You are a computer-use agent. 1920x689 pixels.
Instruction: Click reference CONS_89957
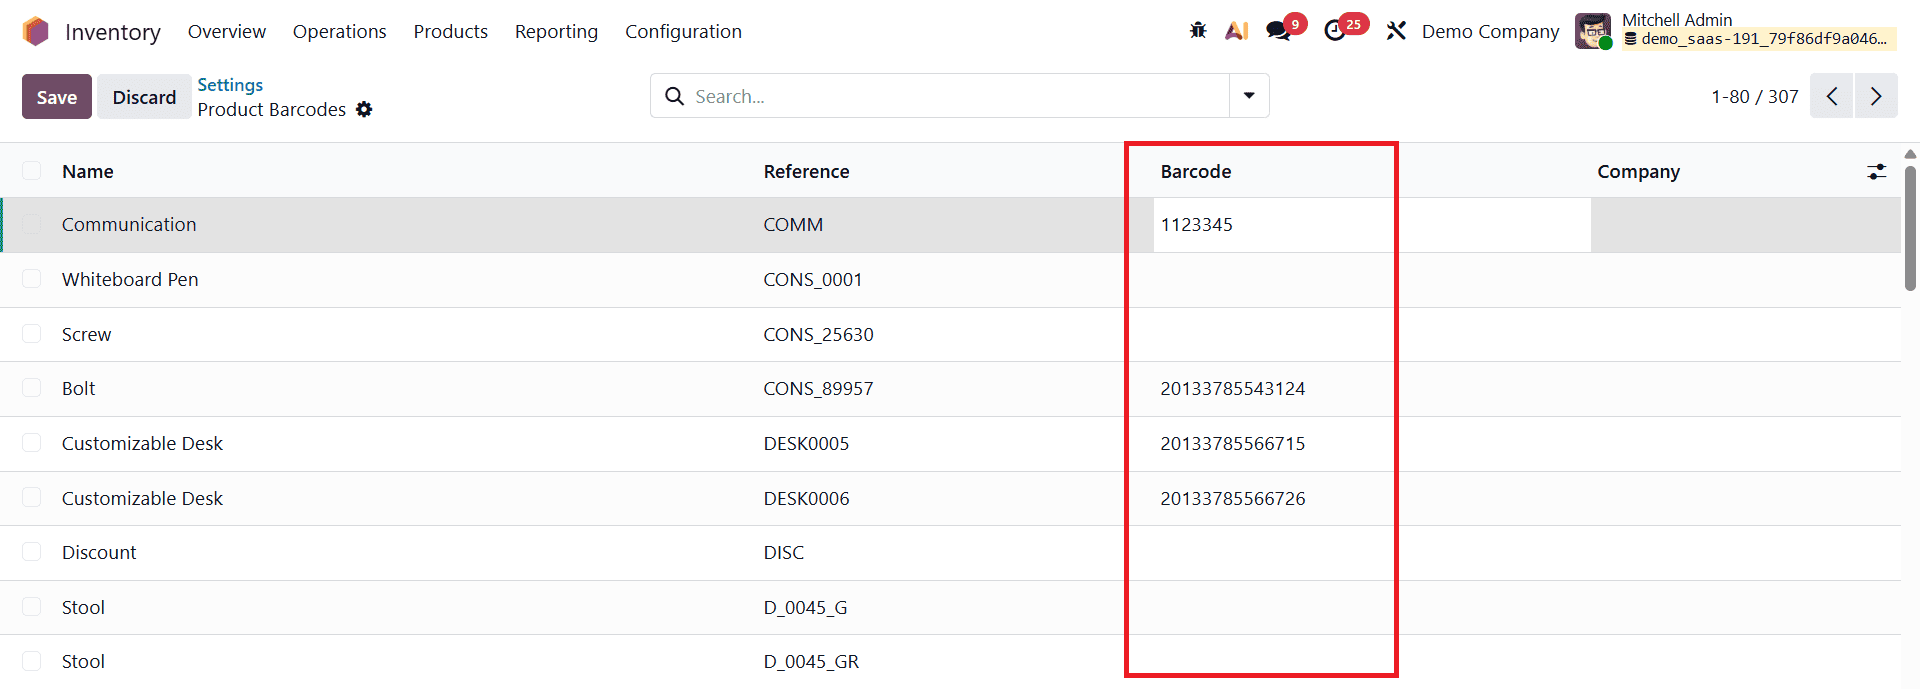point(818,388)
